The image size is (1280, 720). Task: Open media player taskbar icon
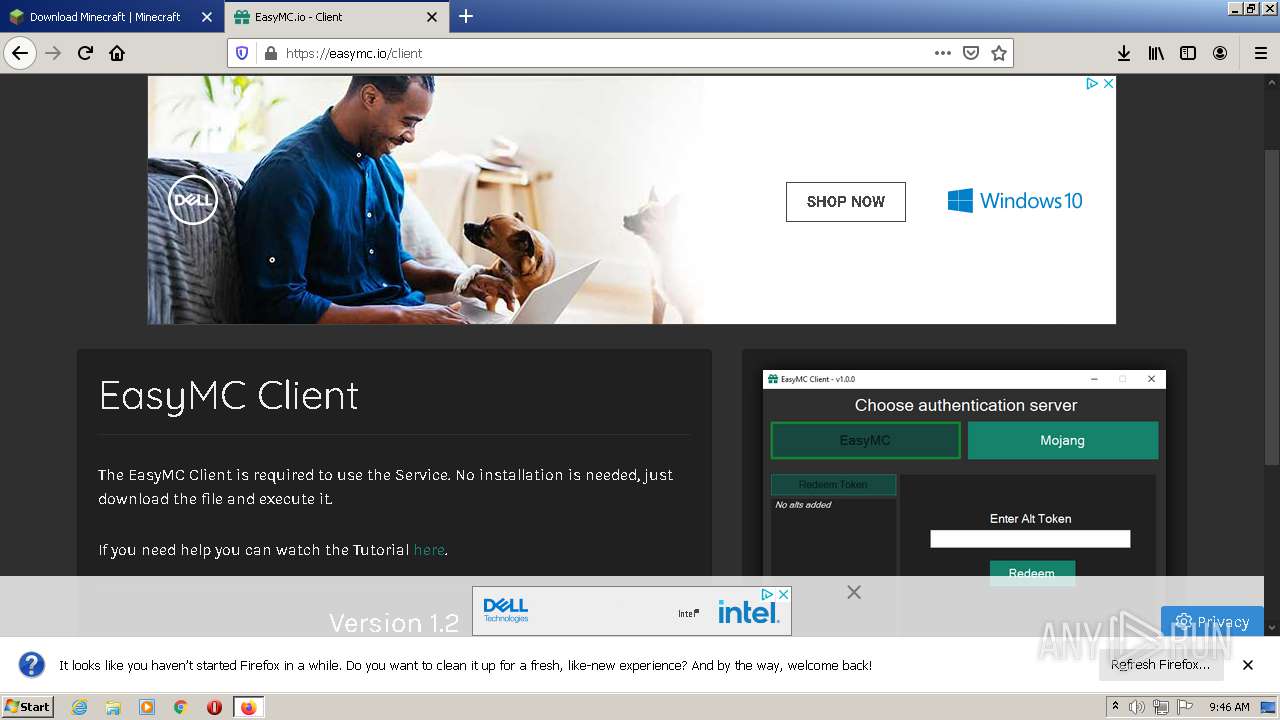coord(147,707)
